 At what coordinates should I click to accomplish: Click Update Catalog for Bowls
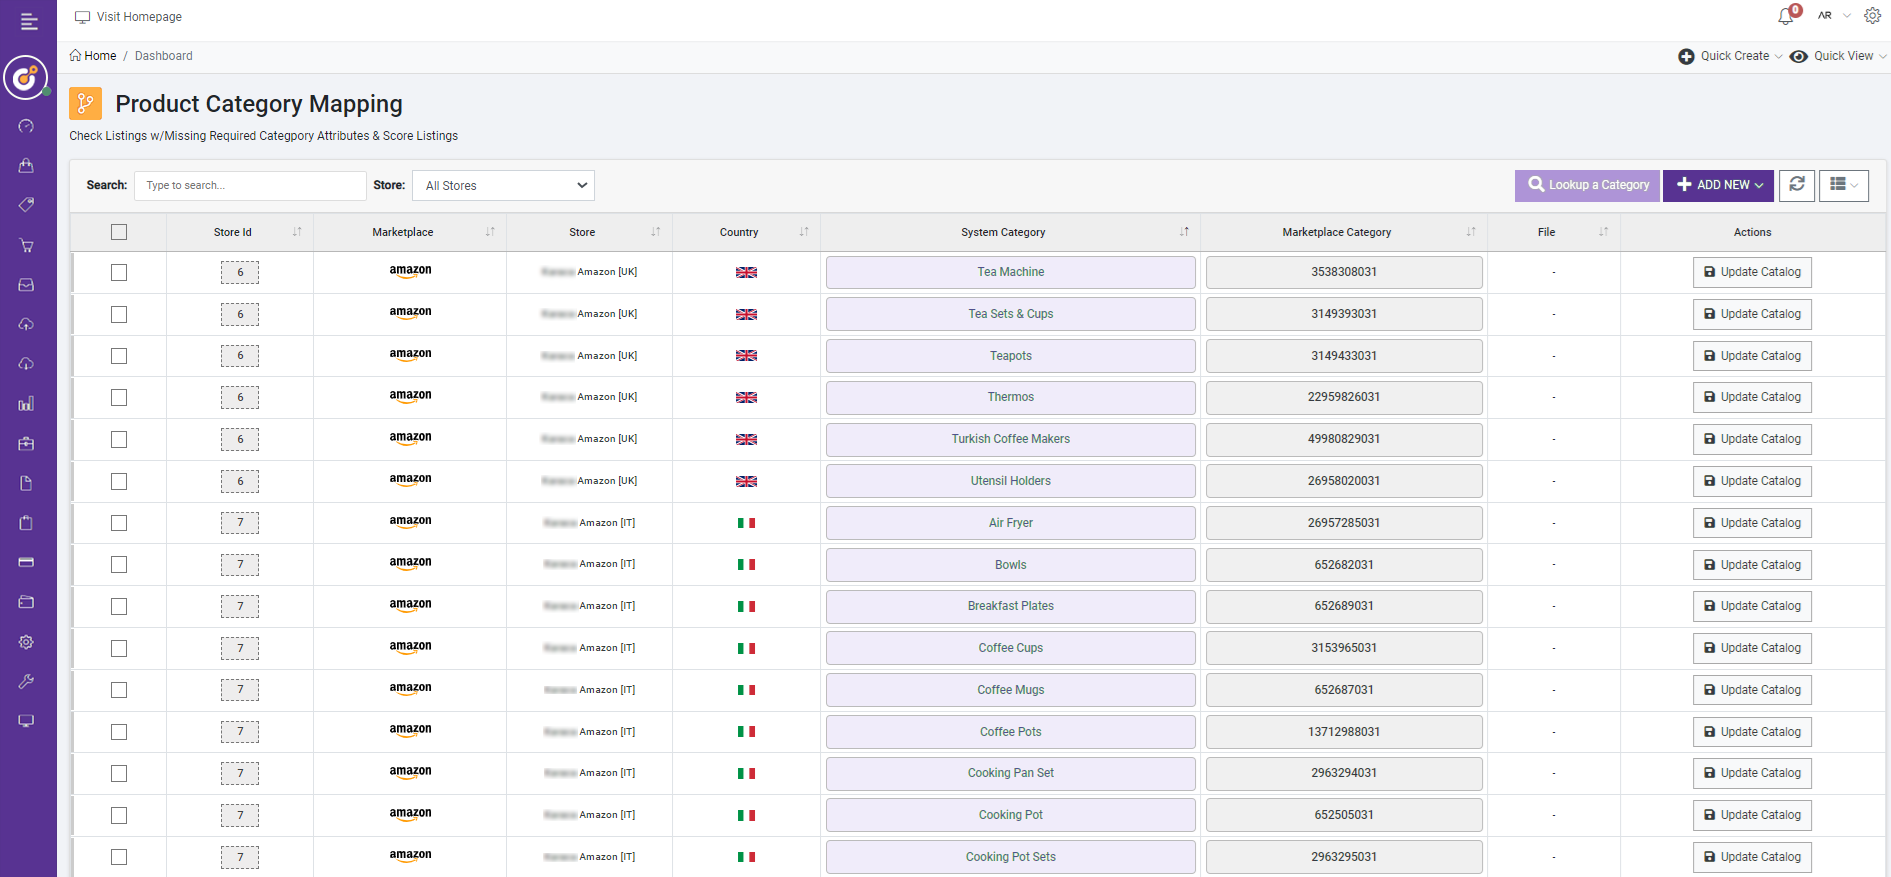click(1752, 565)
